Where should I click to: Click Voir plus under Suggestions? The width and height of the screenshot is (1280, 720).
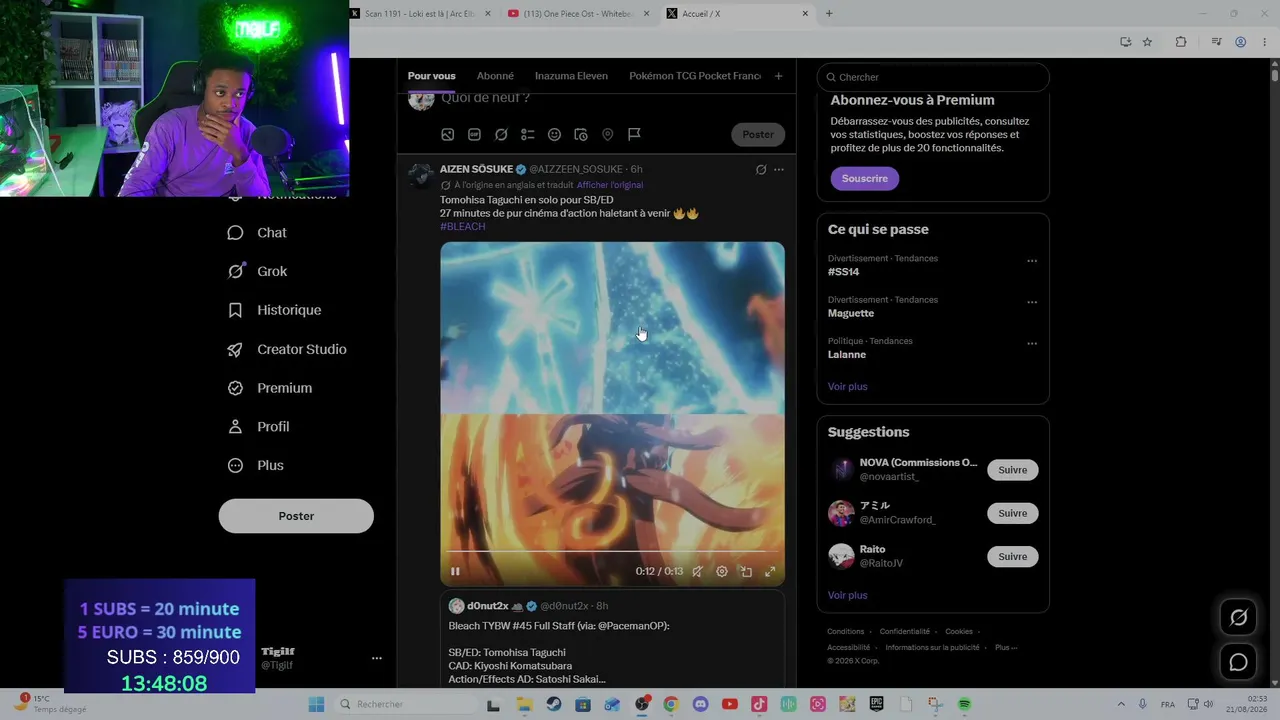point(848,596)
